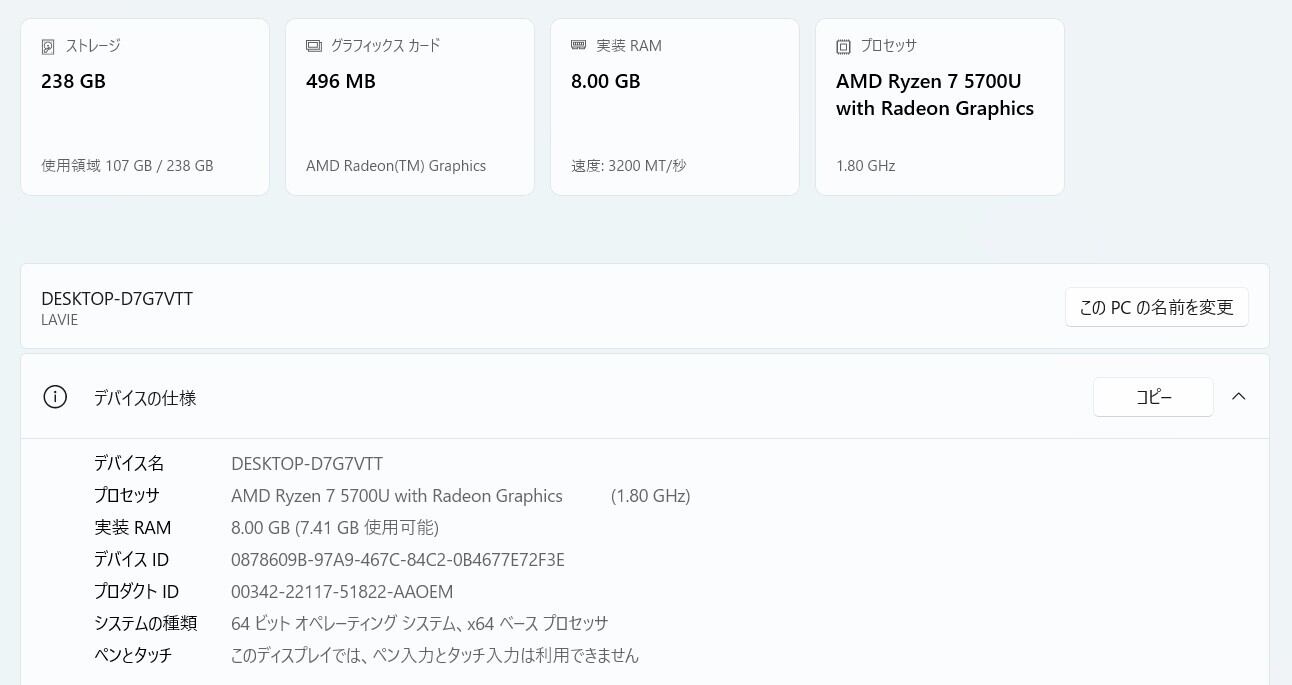The image size is (1292, 685).
Task: Click the プロダクト ID value text
Action: click(x=342, y=592)
